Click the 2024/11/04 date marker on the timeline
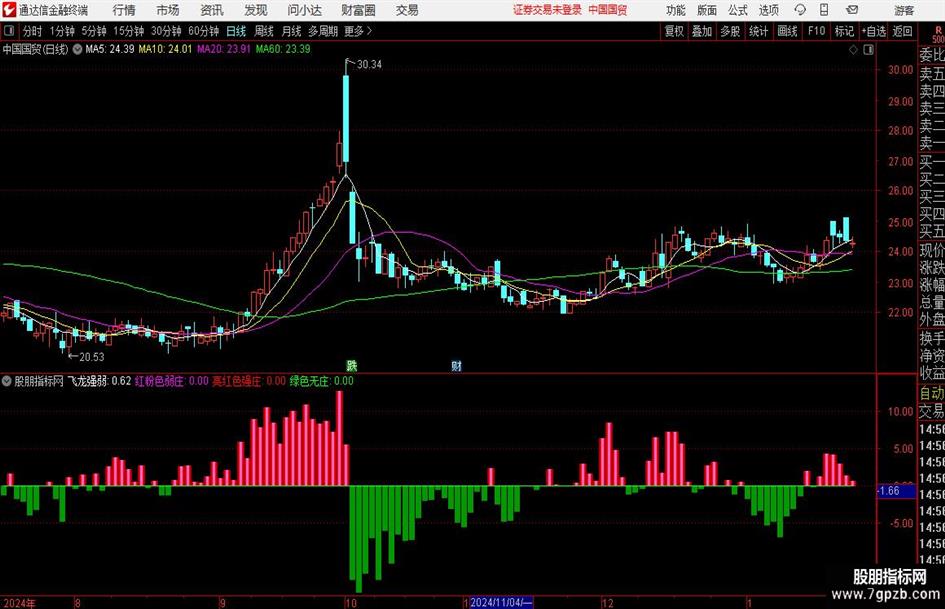Screen dimensions: 945x609 pyautogui.click(x=500, y=602)
